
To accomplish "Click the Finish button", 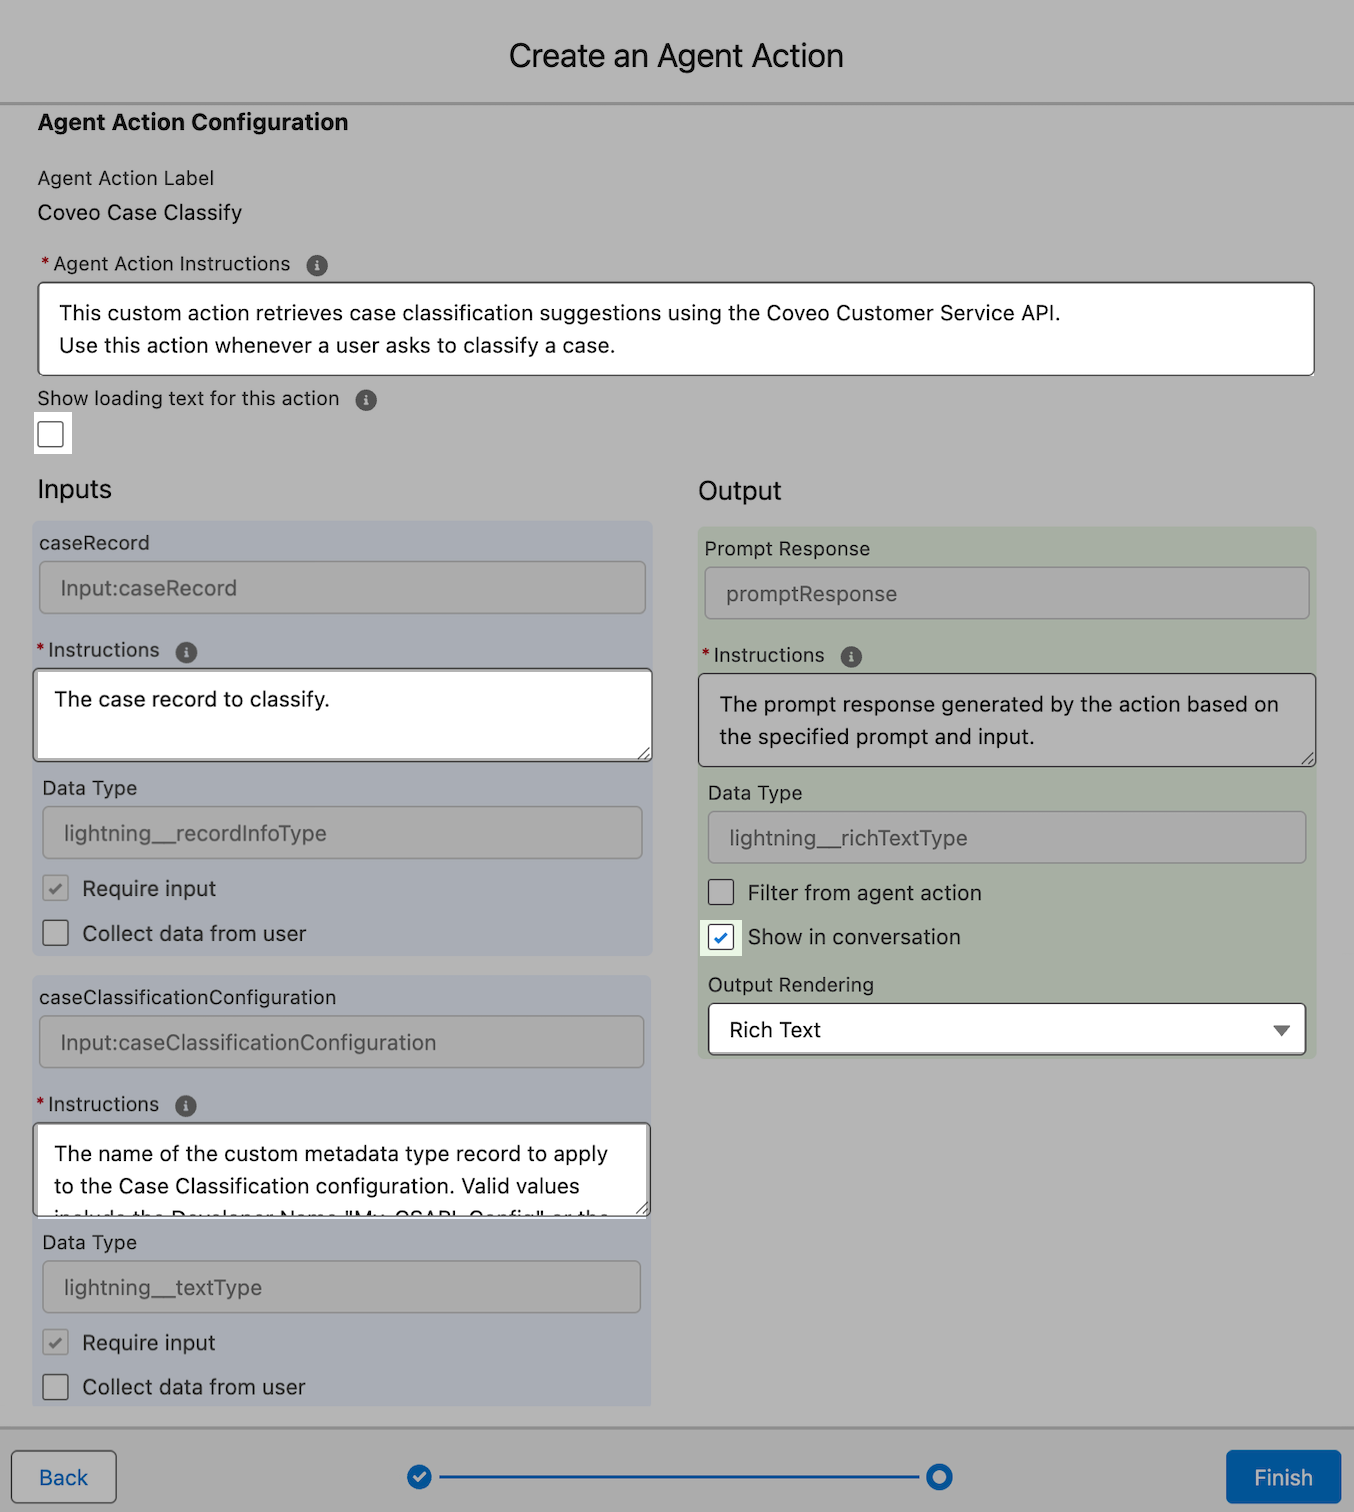I will 1282,1477.
